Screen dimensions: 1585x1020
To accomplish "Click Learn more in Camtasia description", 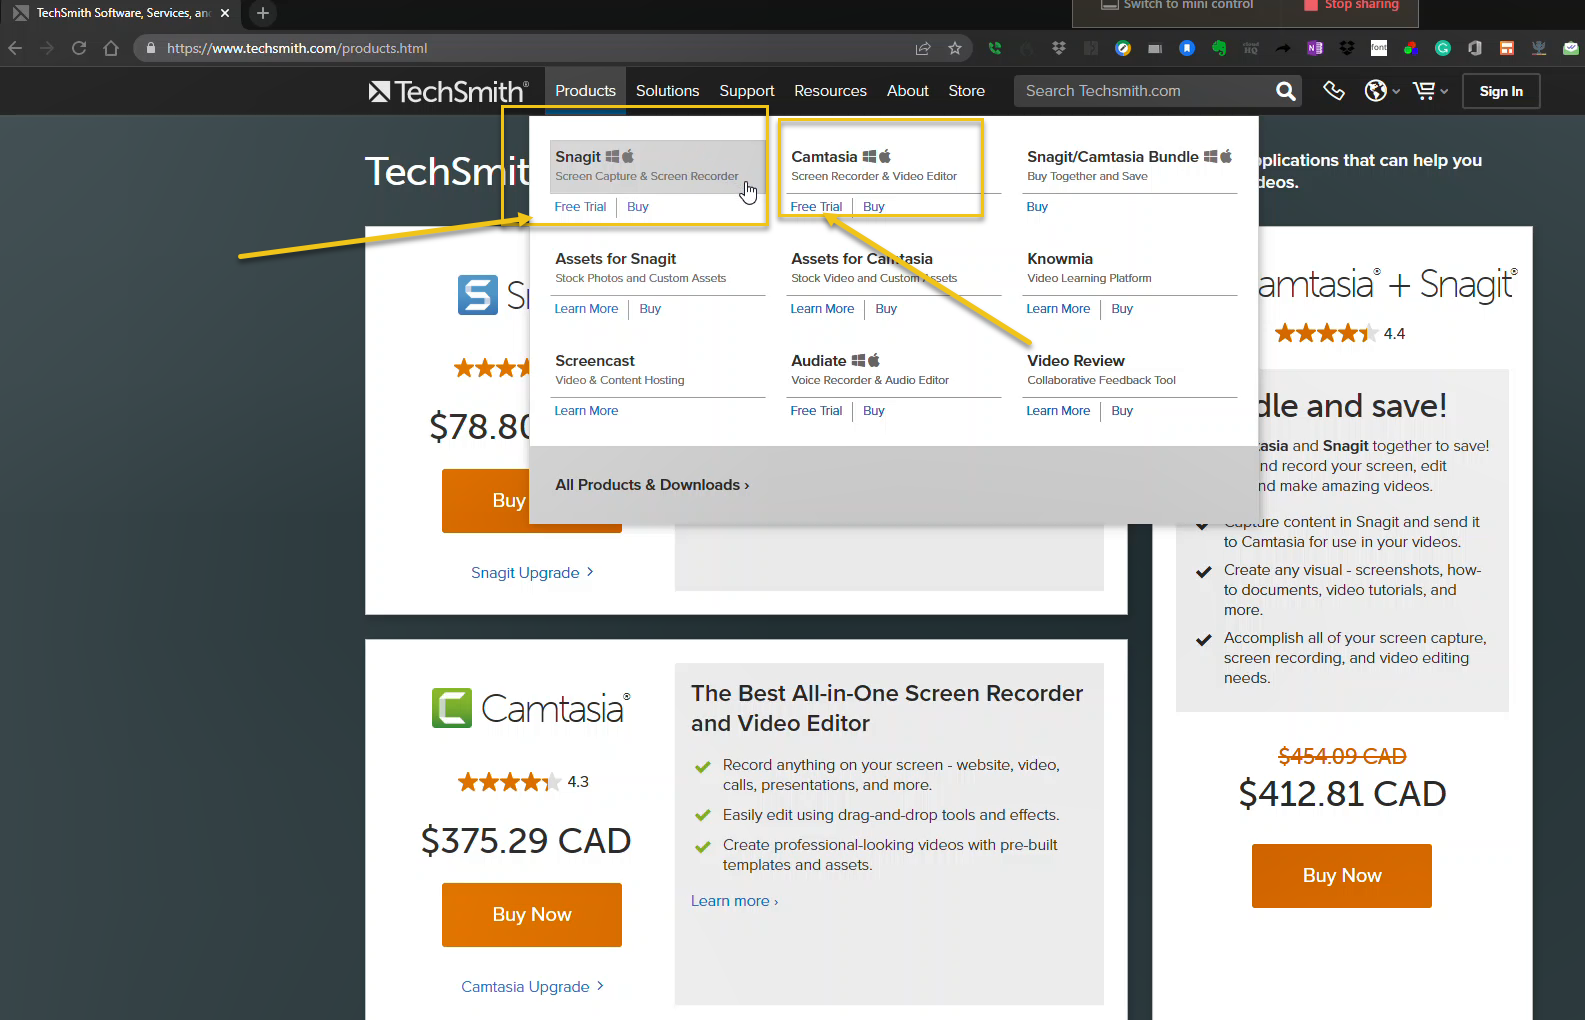I will click(734, 901).
